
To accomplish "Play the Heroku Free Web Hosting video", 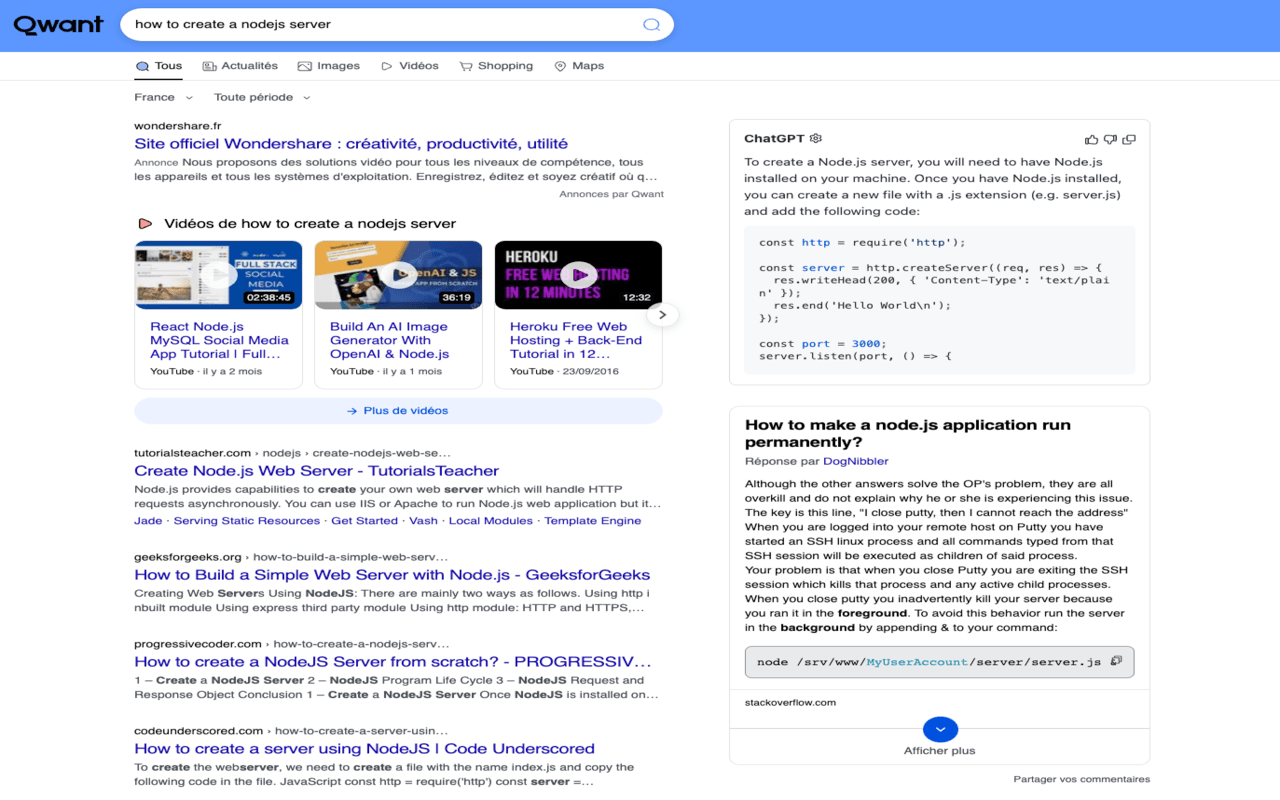I will pos(578,275).
